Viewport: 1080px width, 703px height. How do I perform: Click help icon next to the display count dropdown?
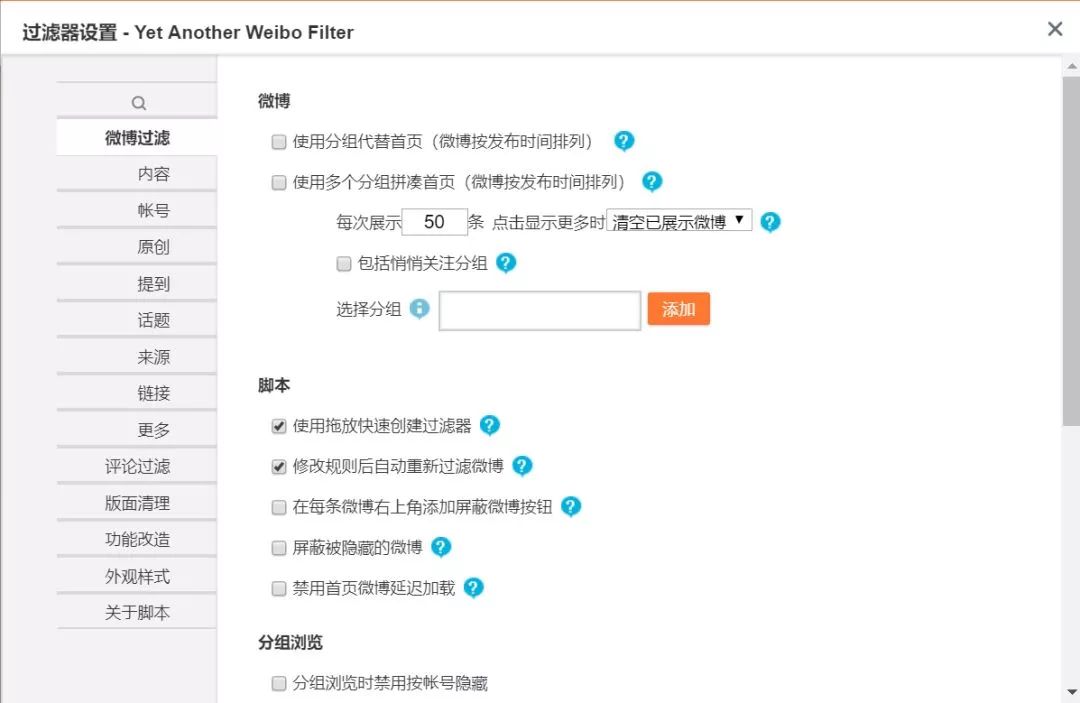pyautogui.click(x=770, y=222)
